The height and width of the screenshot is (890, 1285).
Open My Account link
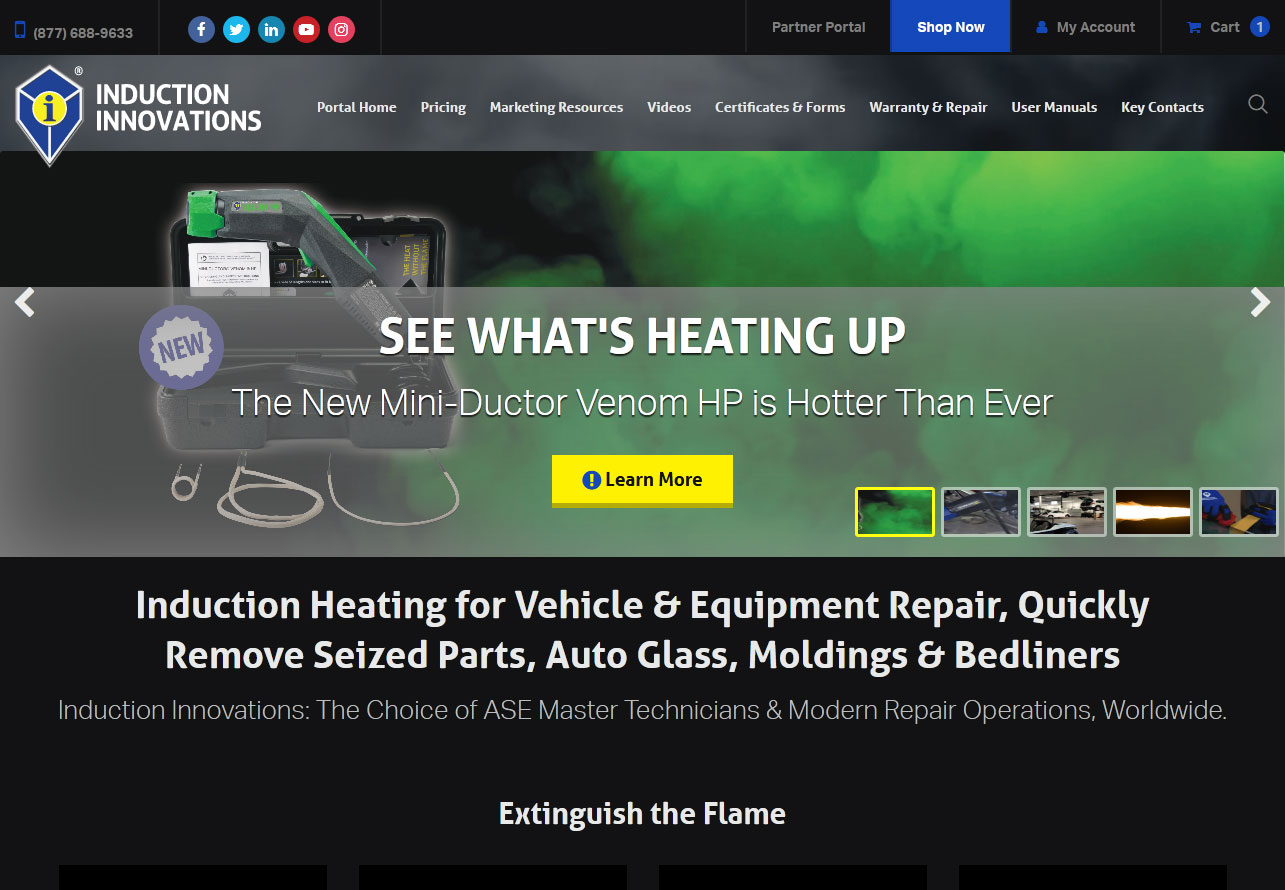pos(1085,27)
